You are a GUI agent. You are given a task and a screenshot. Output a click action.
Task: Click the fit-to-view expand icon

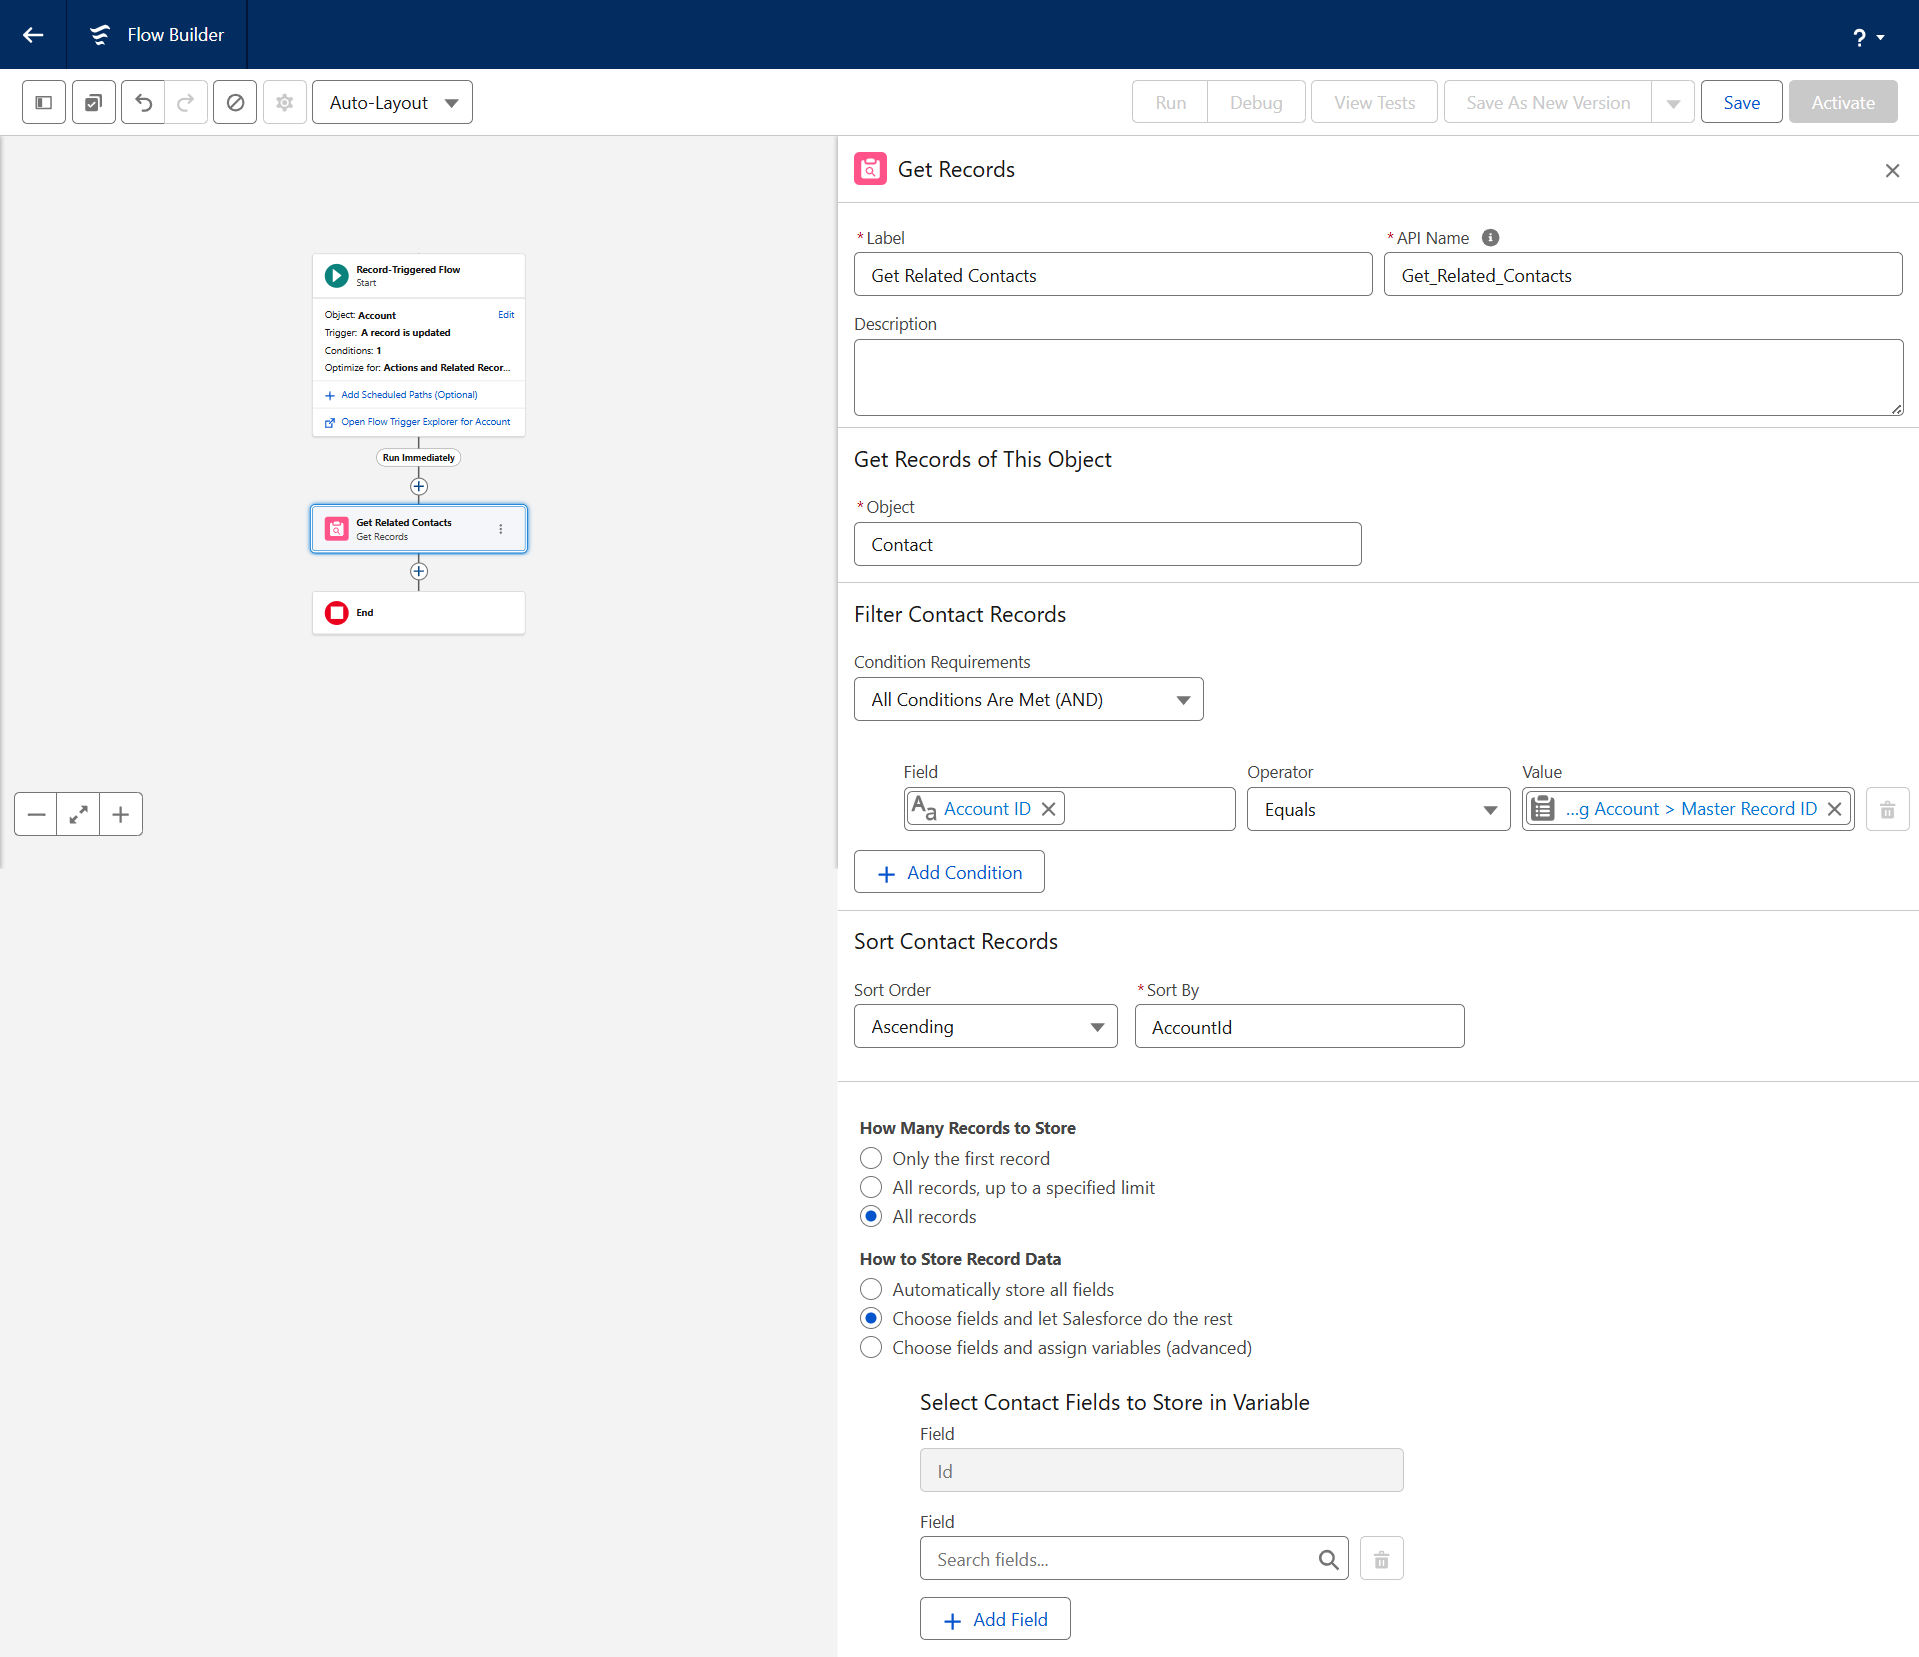78,814
